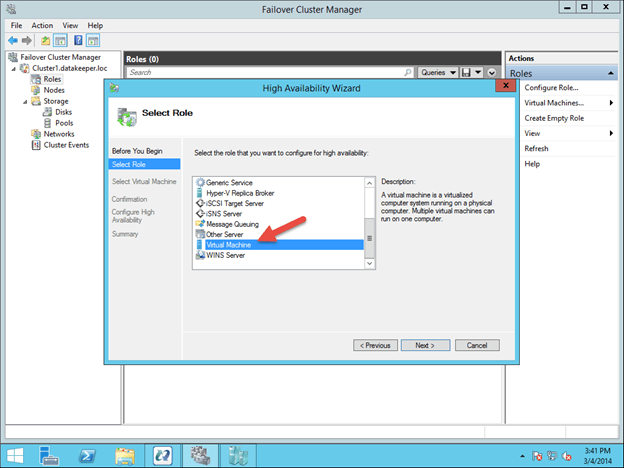Expand the Virtual Machines submenu arrow
Image resolution: width=624 pixels, height=468 pixels.
(611, 103)
